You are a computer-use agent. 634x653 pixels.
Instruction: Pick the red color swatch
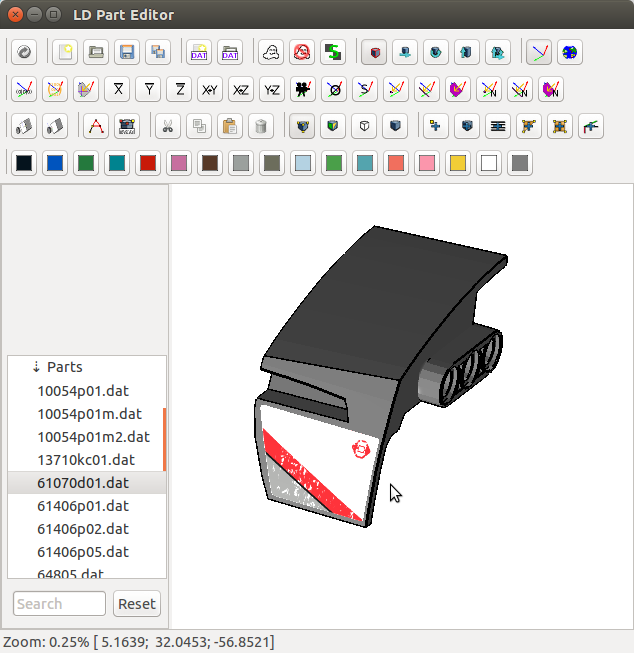[148, 163]
